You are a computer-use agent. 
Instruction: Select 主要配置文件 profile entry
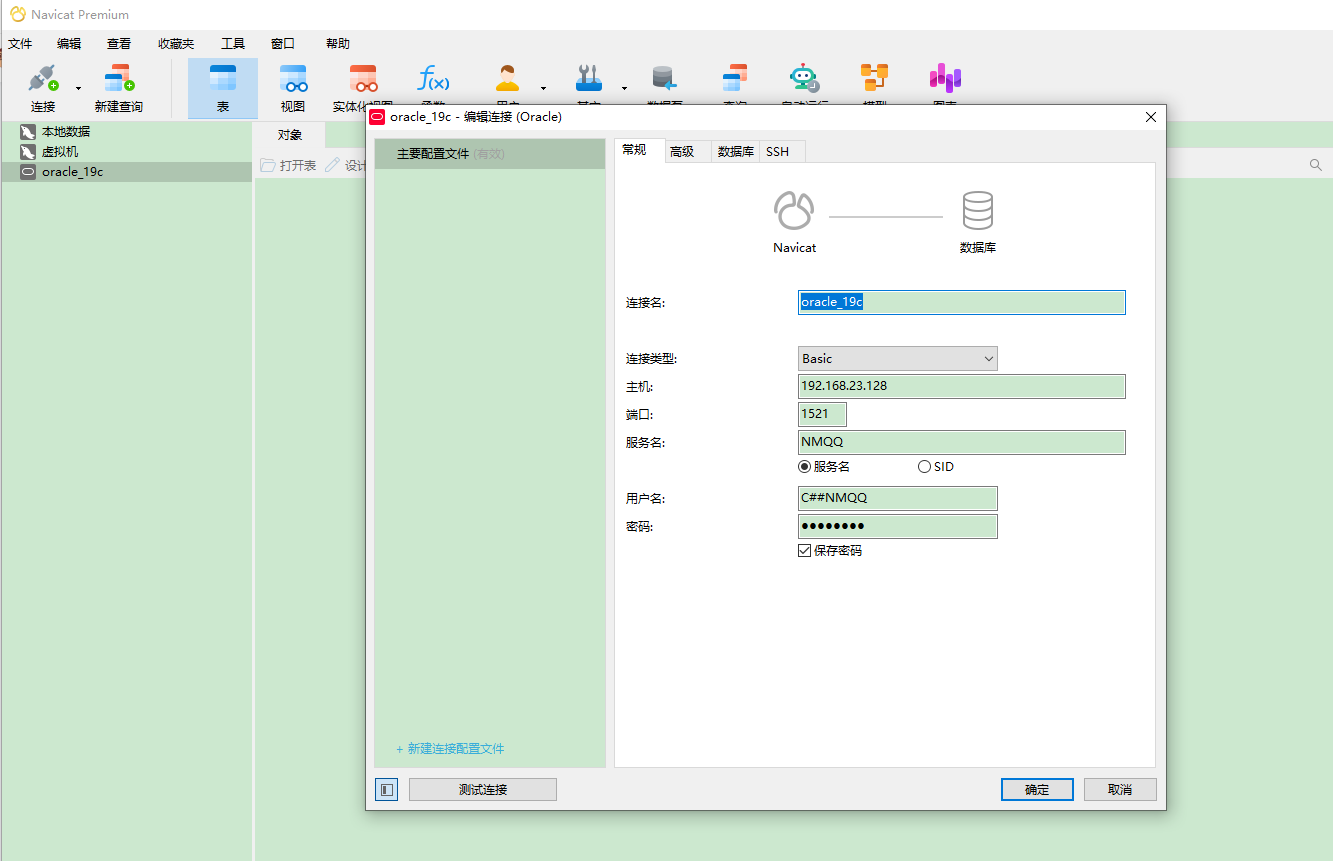point(490,154)
